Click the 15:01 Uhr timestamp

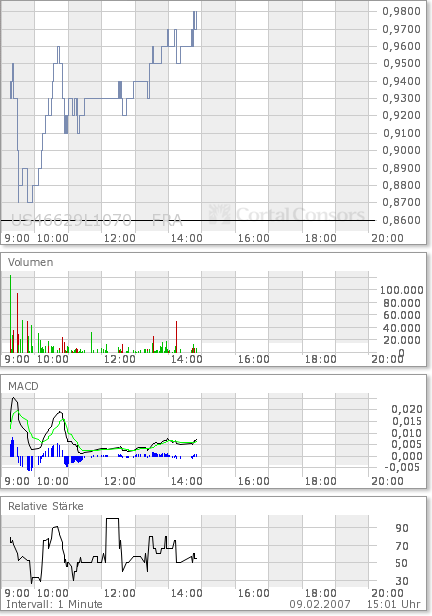coord(393,604)
